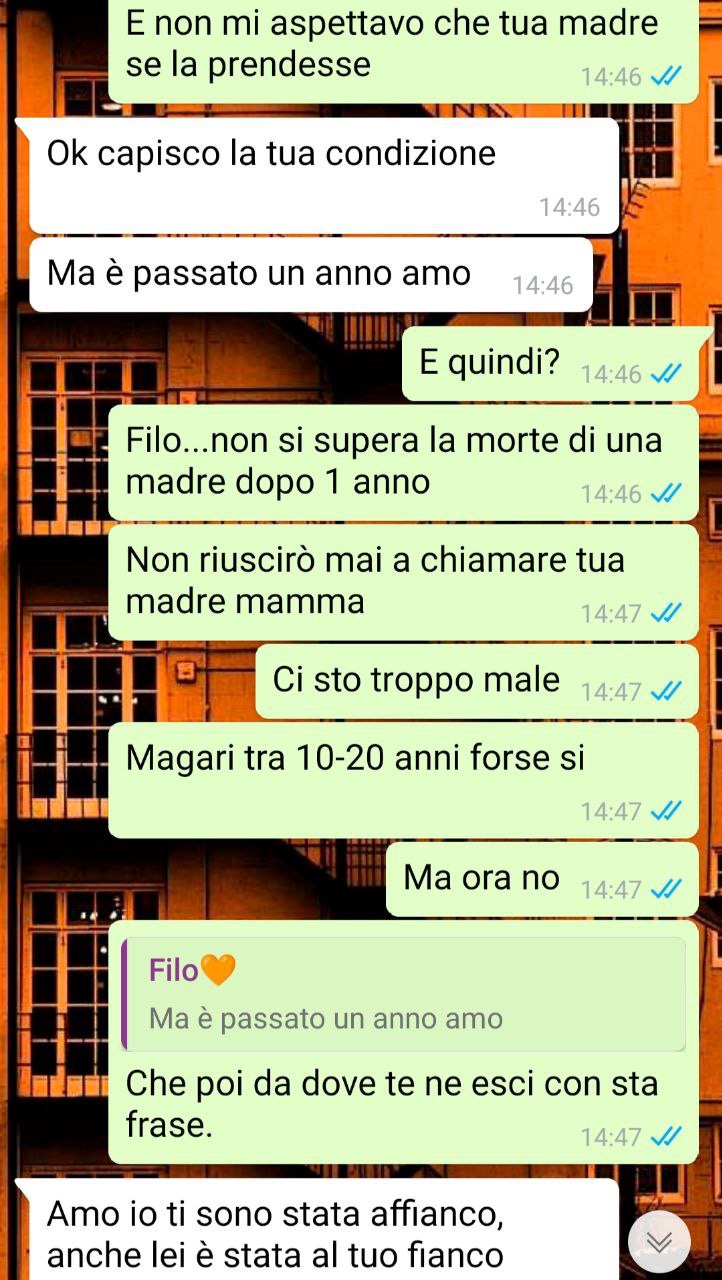
Task: Tap the 'Ci sto troppo male' bubble
Action: pyautogui.click(x=477, y=681)
